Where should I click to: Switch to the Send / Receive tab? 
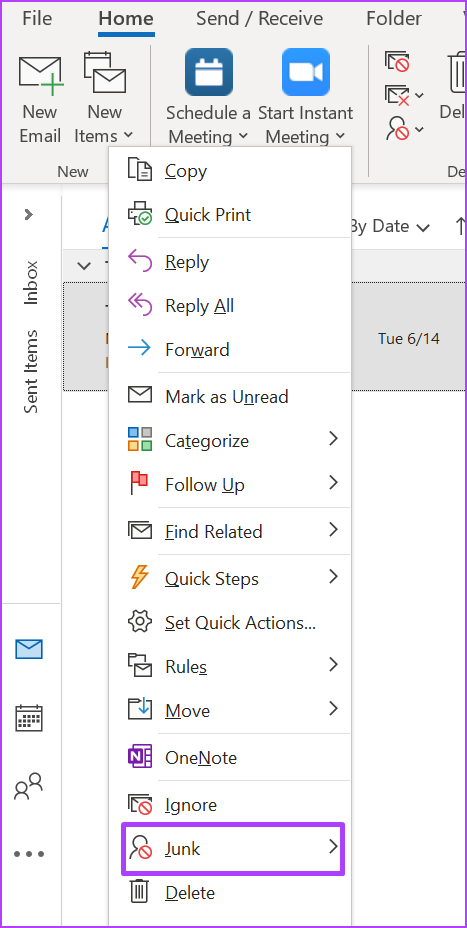pyautogui.click(x=259, y=18)
